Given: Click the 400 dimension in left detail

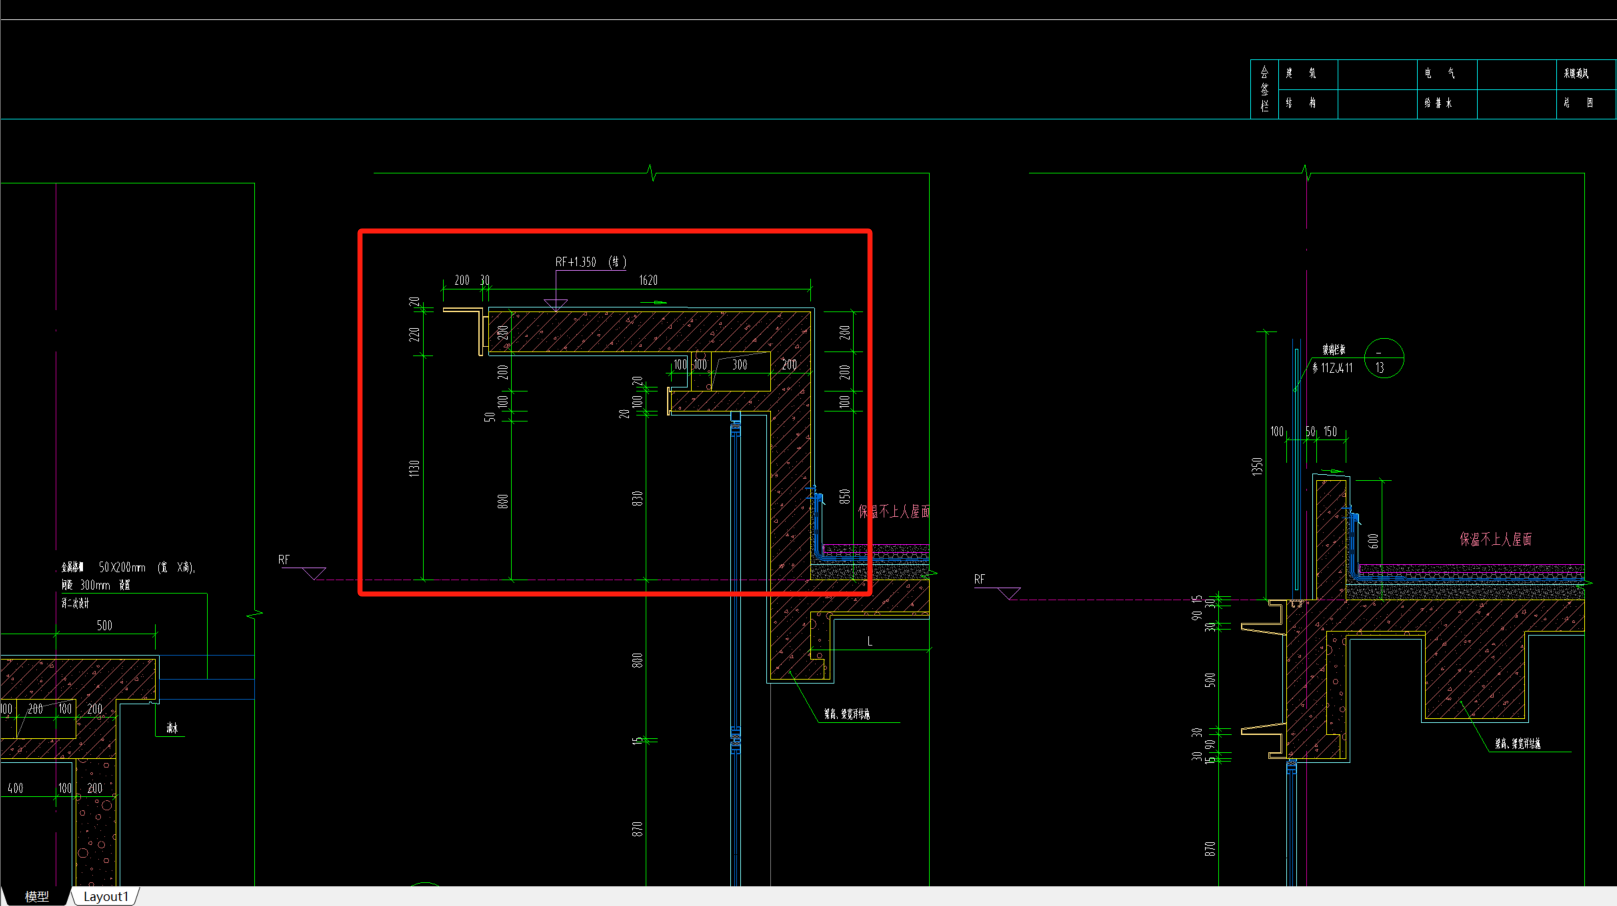Looking at the screenshot, I should [15, 789].
